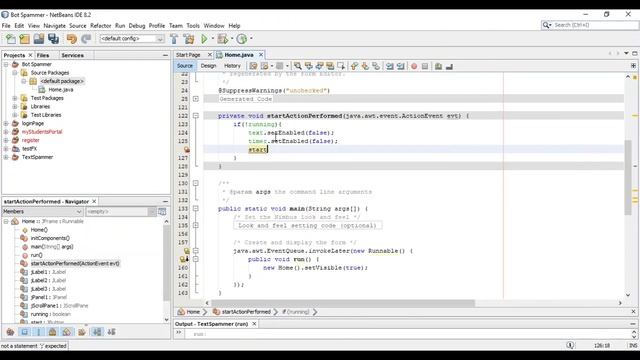Click the Clean and Build Project icon

[189, 39]
